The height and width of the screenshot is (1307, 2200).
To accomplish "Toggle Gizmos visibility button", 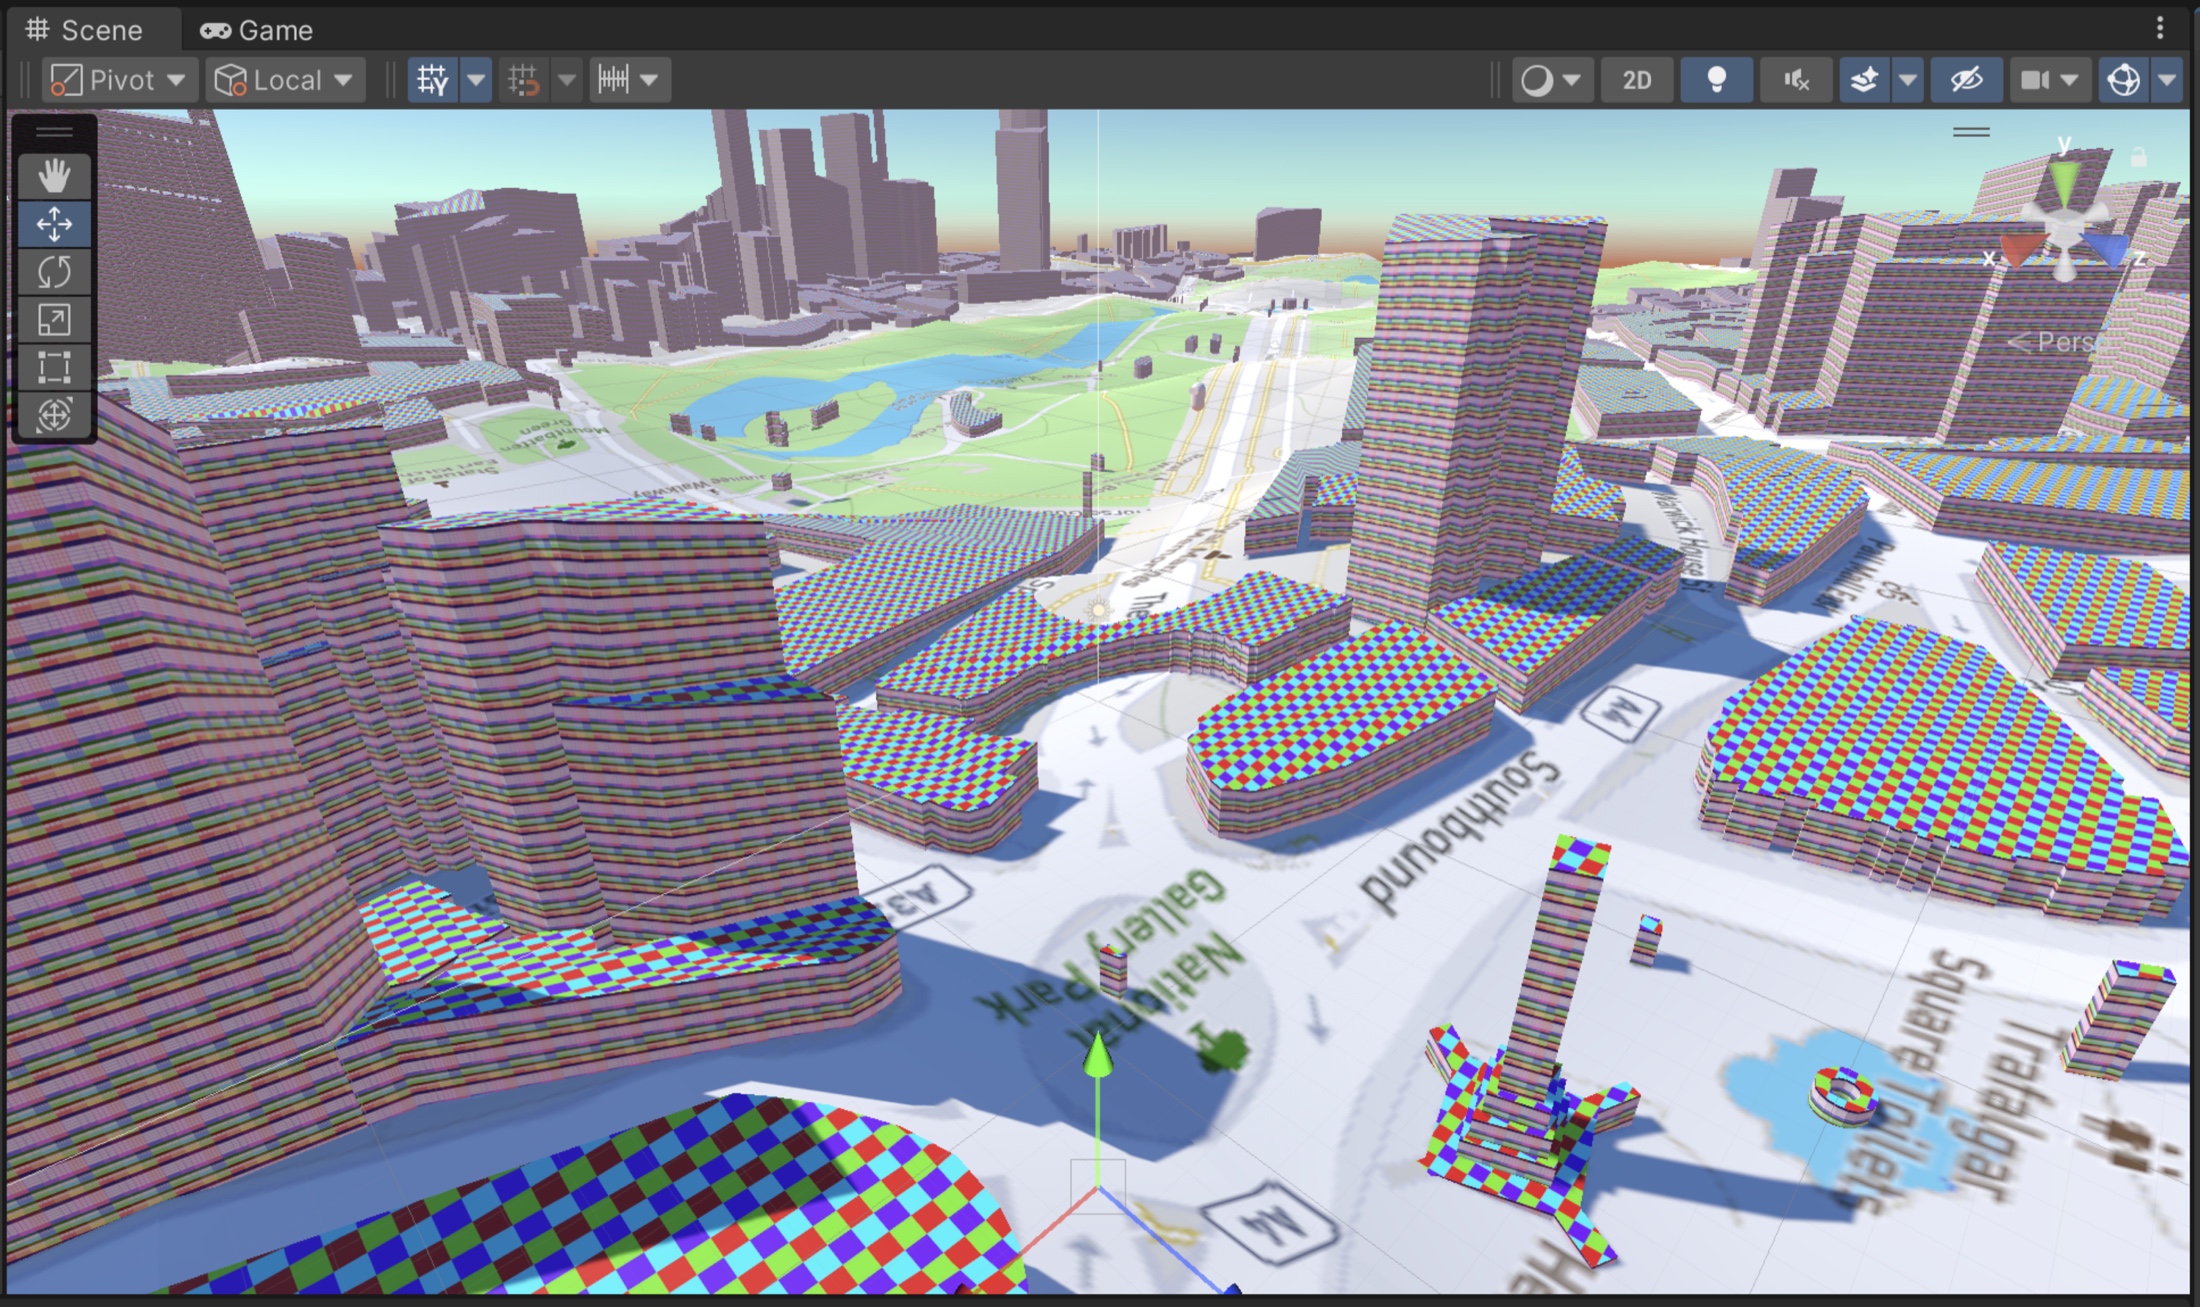I will (x=2123, y=80).
